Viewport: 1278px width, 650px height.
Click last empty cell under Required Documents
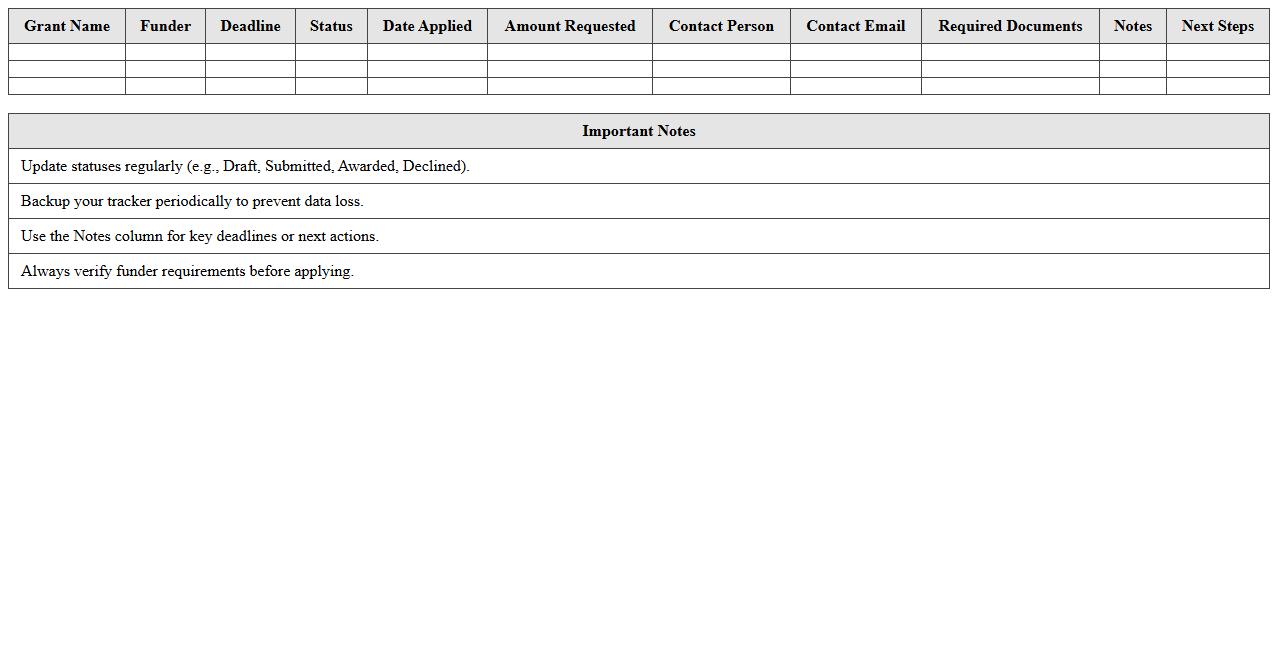[1010, 86]
